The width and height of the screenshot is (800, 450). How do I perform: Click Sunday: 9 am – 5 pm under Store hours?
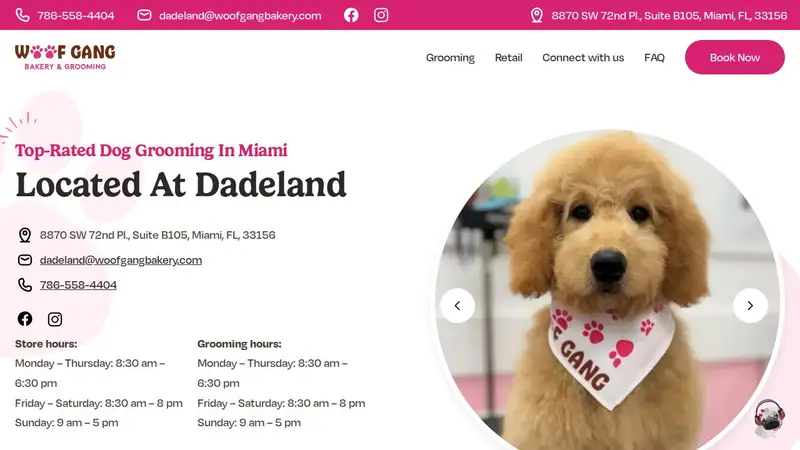click(x=67, y=423)
